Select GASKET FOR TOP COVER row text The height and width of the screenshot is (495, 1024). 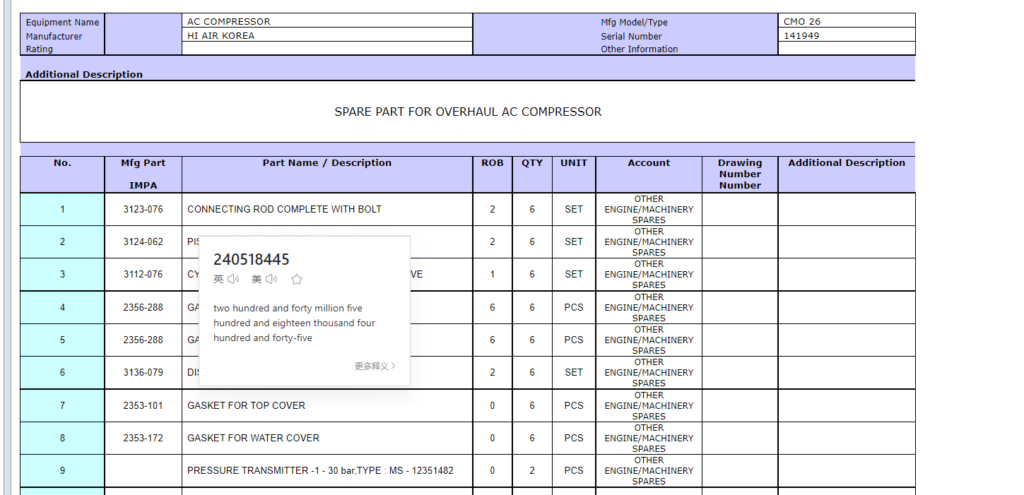tap(246, 405)
